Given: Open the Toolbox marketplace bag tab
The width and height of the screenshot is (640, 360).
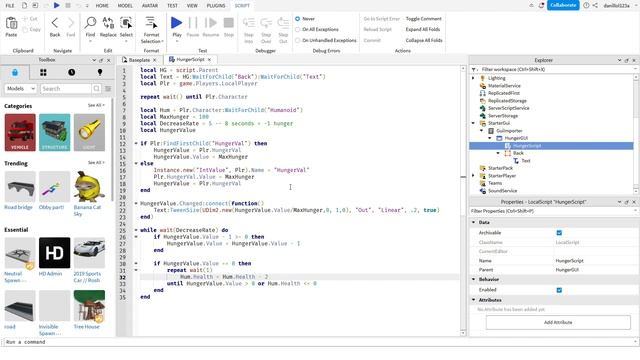Looking at the screenshot, I should 15,73.
